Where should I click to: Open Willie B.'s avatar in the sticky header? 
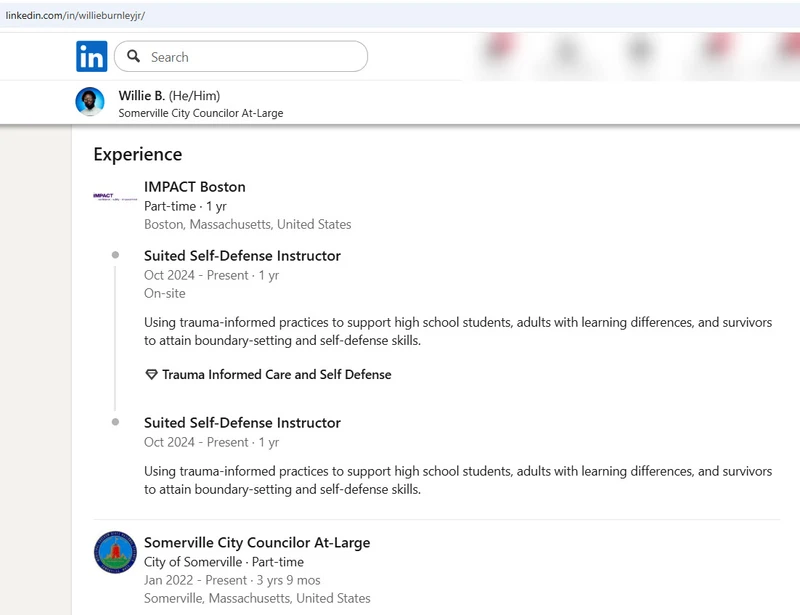click(90, 102)
